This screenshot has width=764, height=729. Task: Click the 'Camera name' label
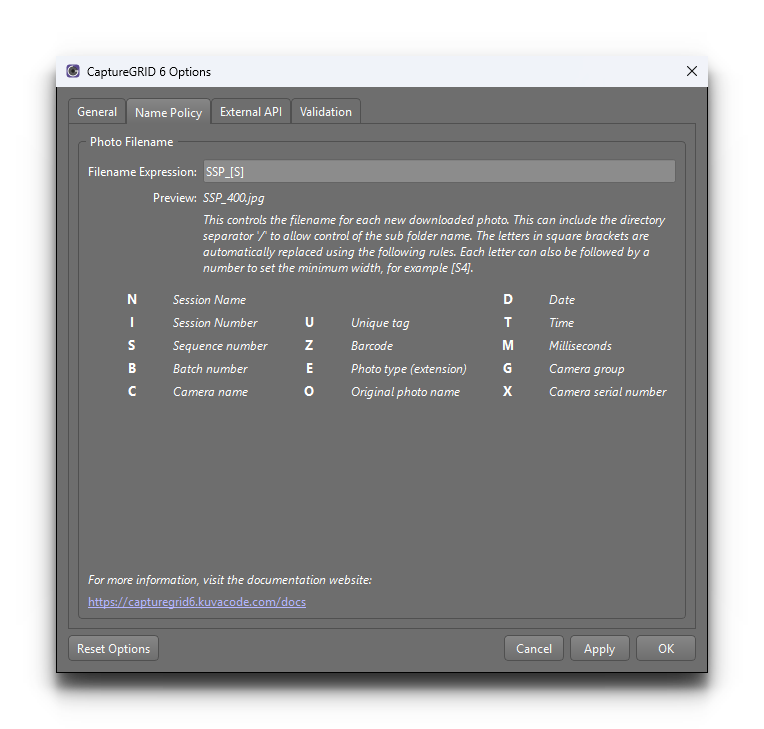click(210, 392)
